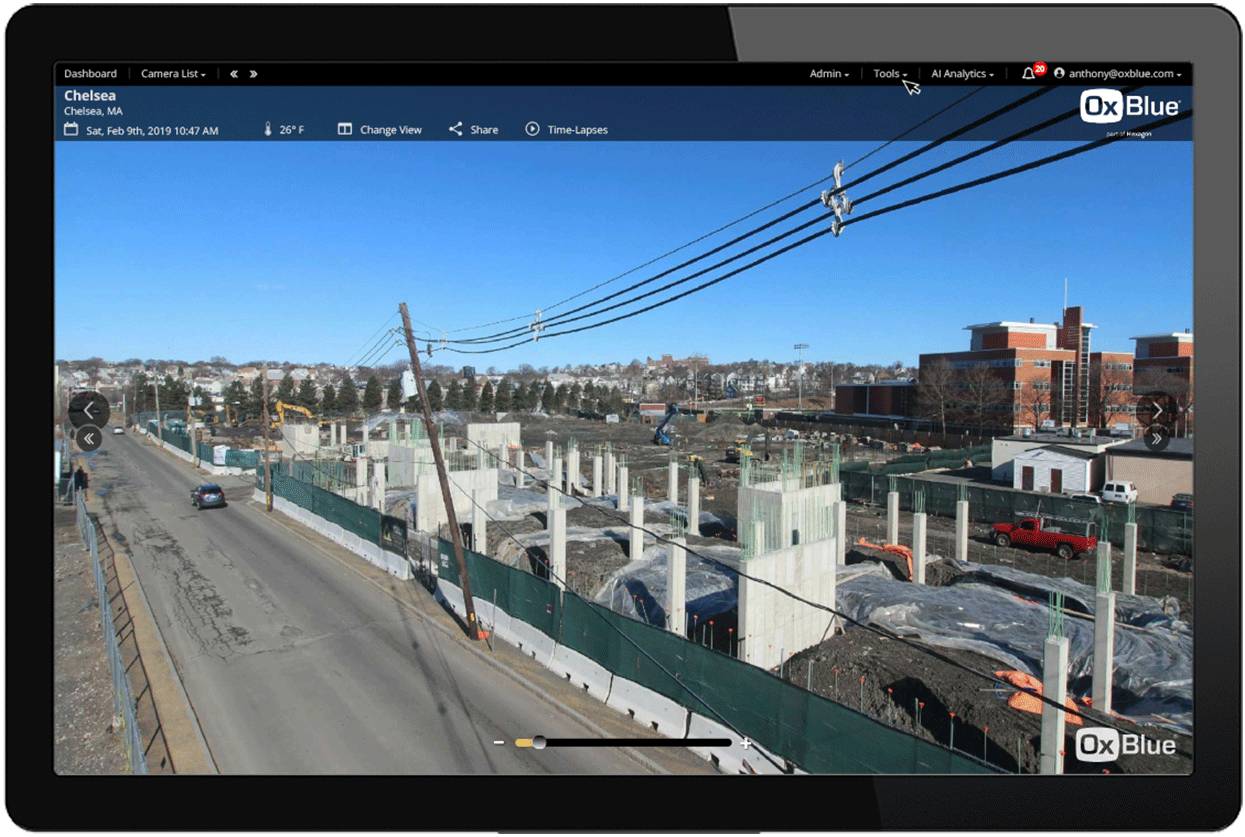Expand the Tools menu
Image resolution: width=1245 pixels, height=837 pixels.
click(889, 73)
